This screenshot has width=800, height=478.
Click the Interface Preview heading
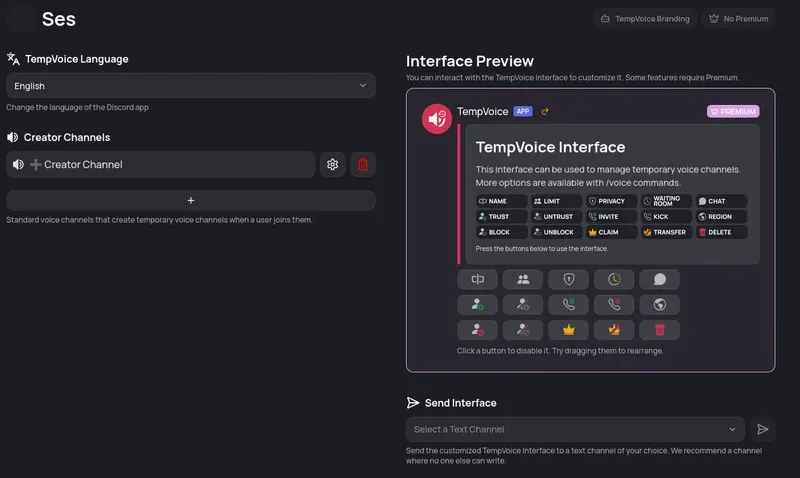(x=470, y=61)
